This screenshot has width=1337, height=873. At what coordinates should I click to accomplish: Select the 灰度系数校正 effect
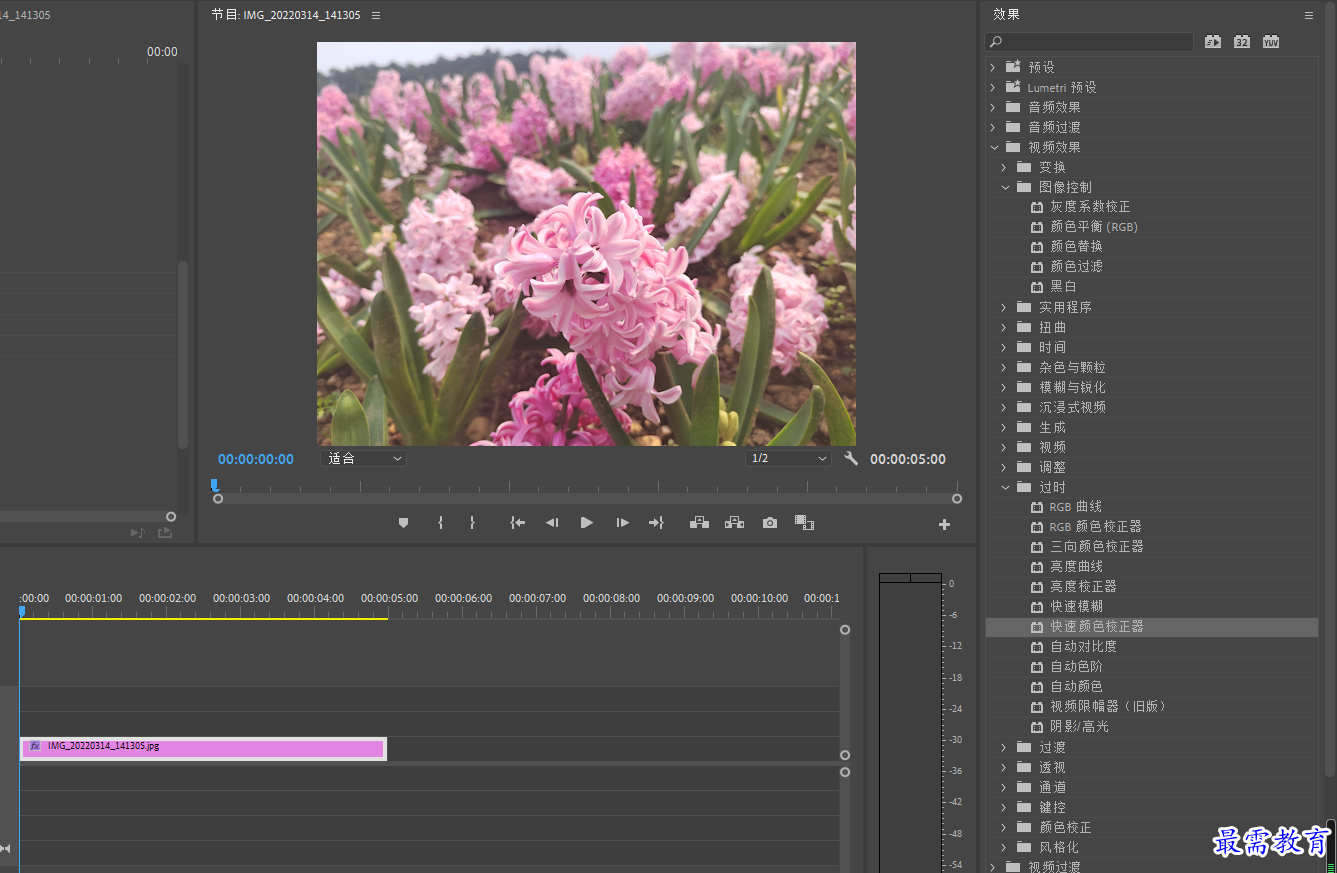pos(1090,207)
